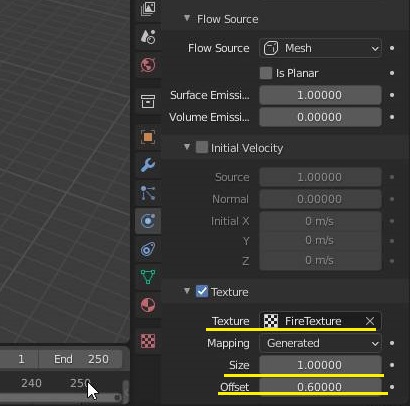Click the Y initial velocity field
The height and width of the screenshot is (406, 410).
pyautogui.click(x=320, y=241)
